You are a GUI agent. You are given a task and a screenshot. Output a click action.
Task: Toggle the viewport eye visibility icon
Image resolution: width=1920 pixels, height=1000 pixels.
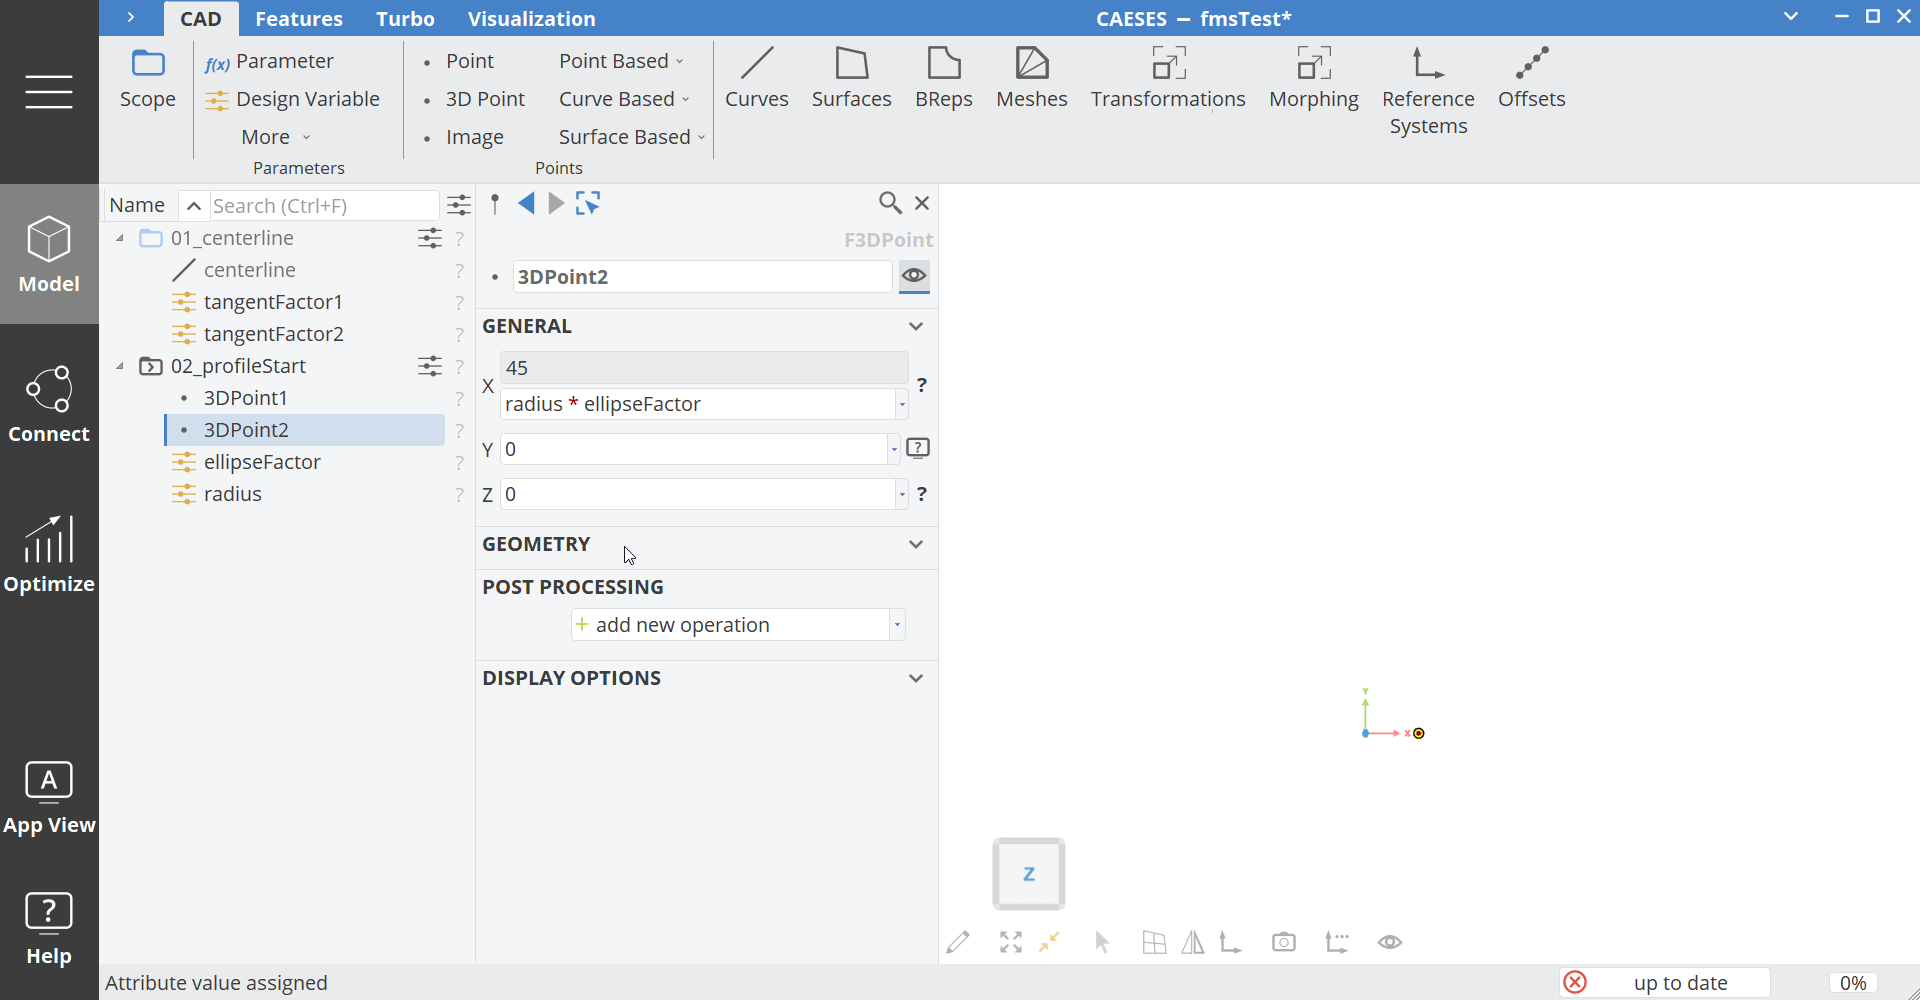(x=1389, y=942)
